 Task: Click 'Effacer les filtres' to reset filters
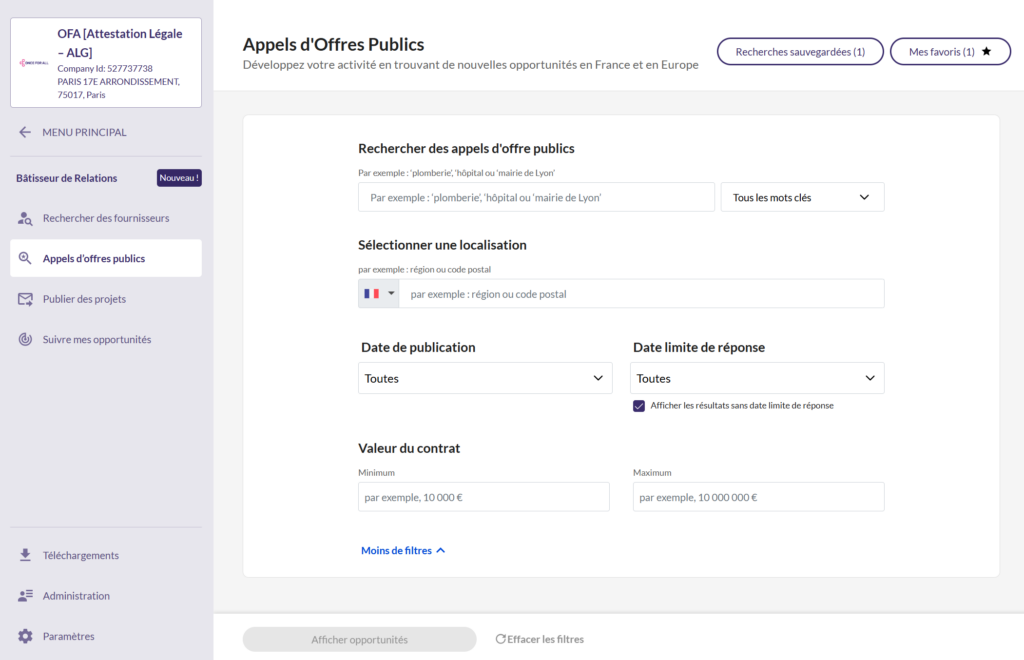click(x=539, y=639)
